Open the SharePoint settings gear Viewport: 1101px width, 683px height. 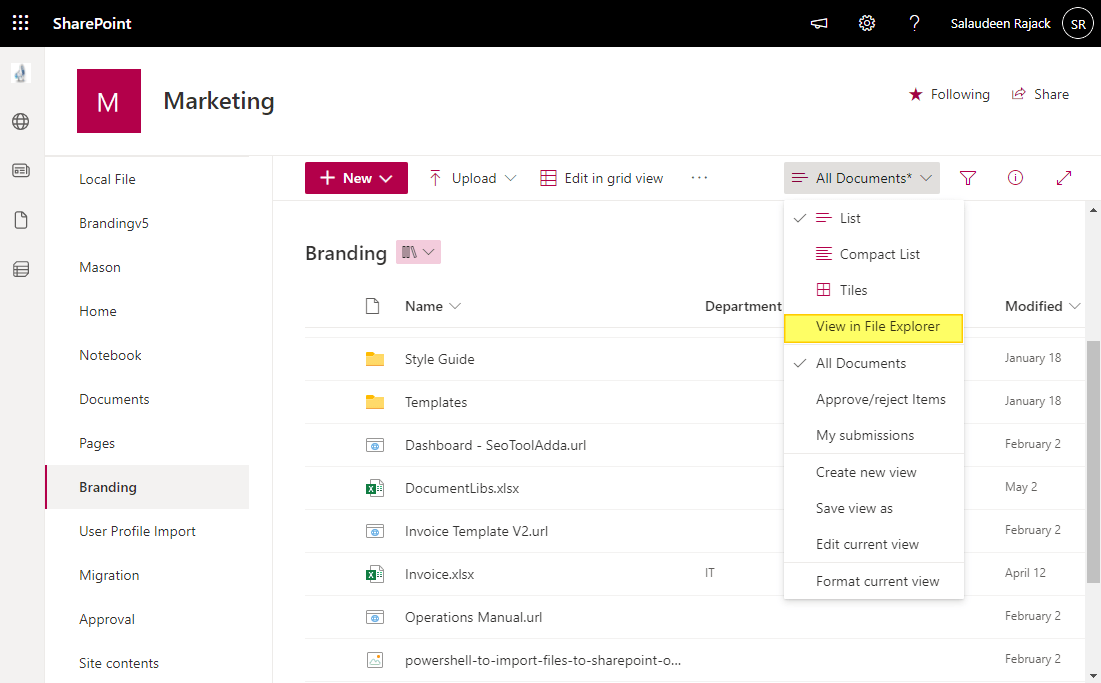866,22
